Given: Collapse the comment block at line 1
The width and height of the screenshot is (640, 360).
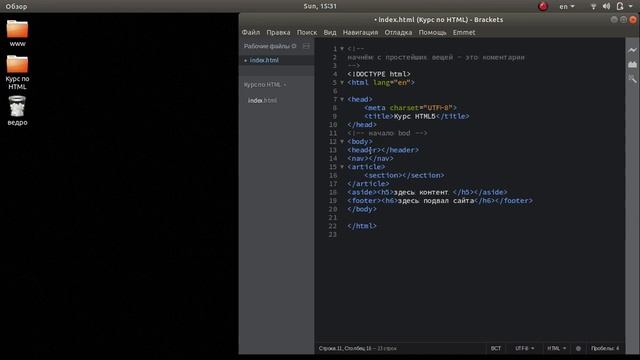Looking at the screenshot, I should (x=342, y=49).
